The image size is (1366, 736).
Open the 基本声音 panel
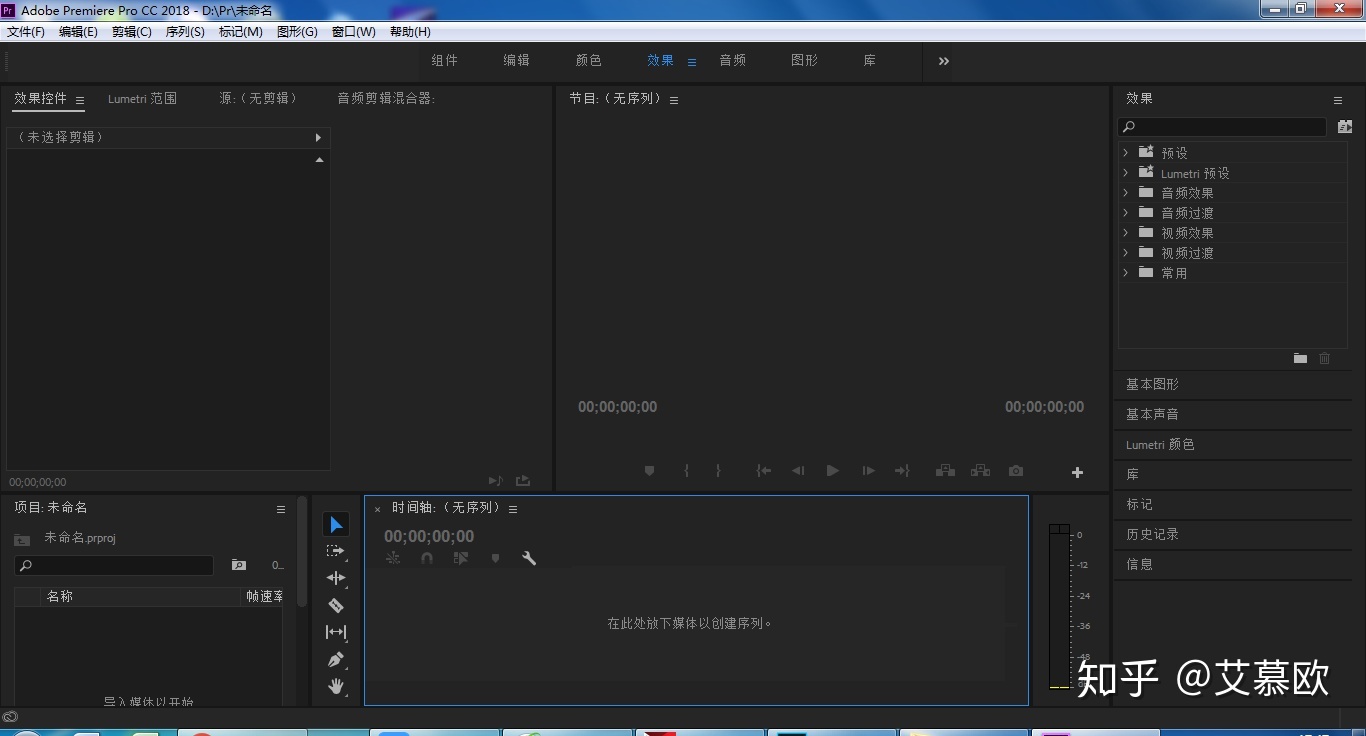click(1152, 414)
